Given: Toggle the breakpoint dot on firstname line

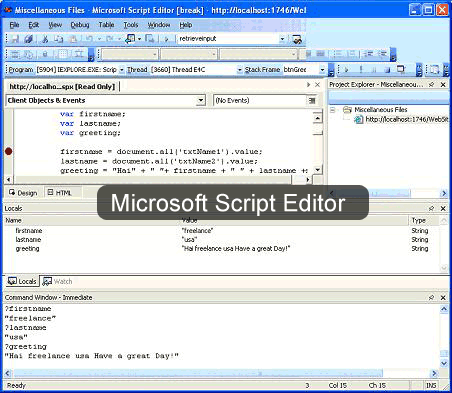Looking at the screenshot, I should pyautogui.click(x=9, y=152).
